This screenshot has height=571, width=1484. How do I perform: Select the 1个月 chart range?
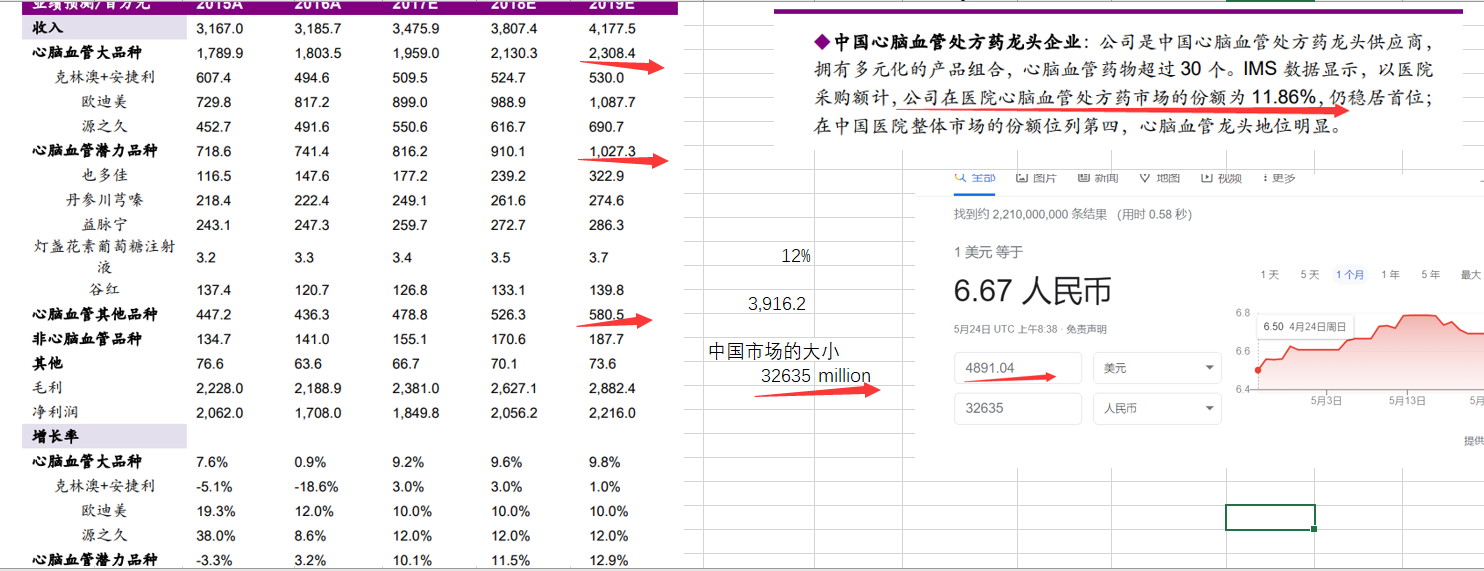pos(1350,274)
